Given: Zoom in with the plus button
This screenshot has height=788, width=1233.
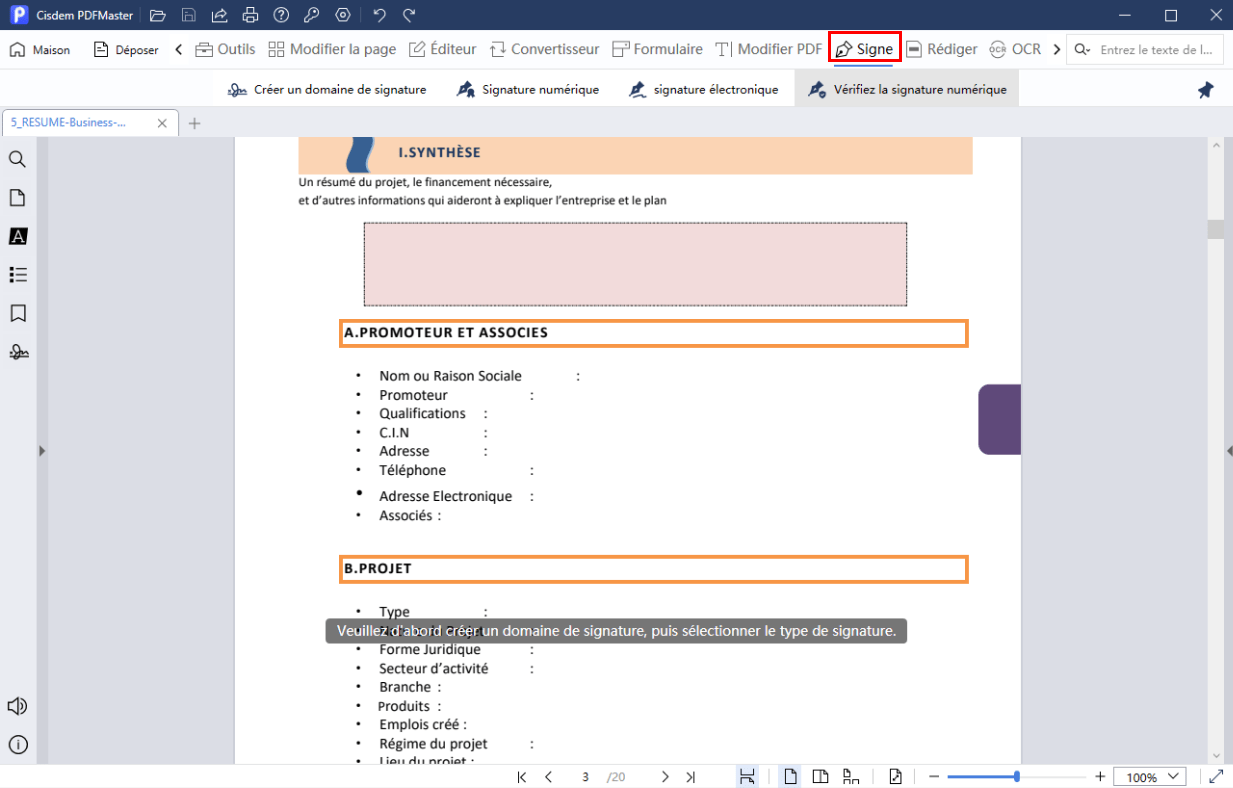Looking at the screenshot, I should click(1100, 777).
